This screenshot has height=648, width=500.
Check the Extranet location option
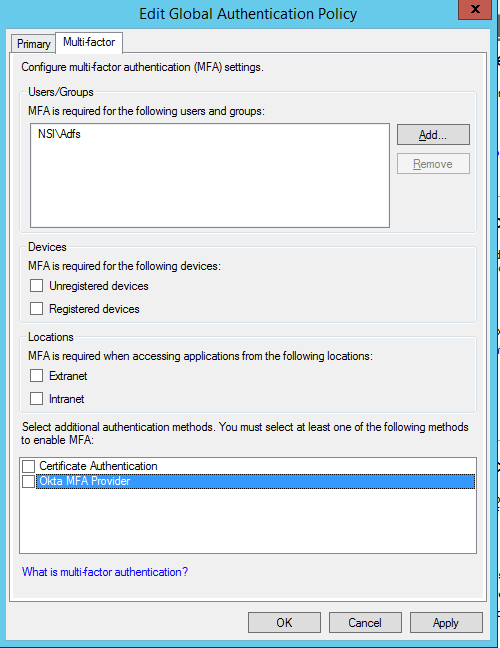coord(36,376)
